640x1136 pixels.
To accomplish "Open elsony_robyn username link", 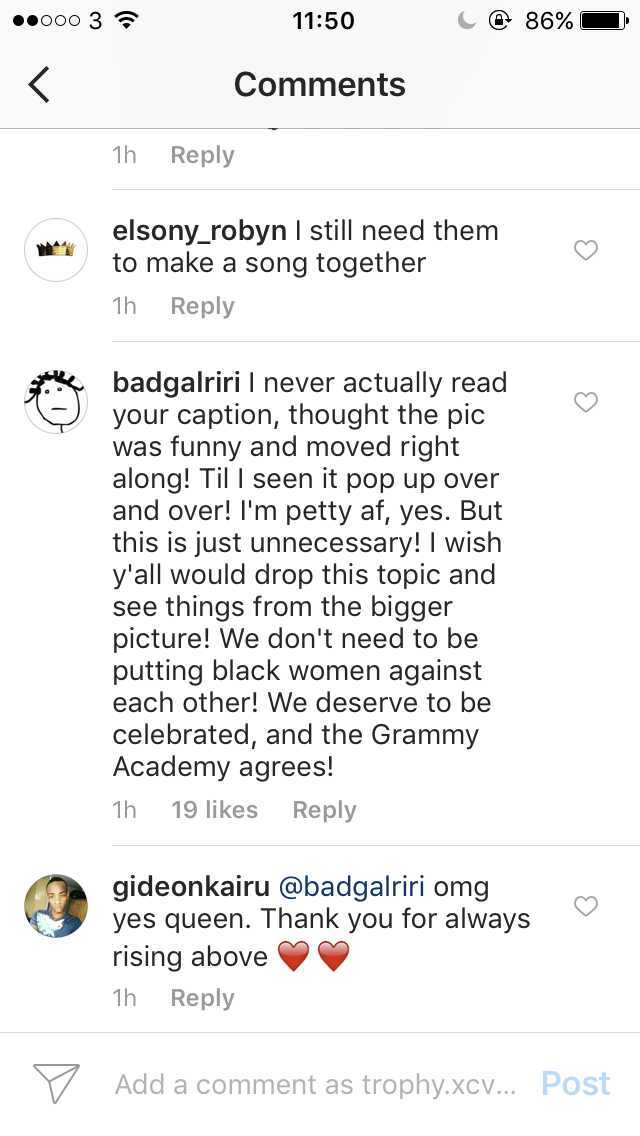I will (198, 231).
